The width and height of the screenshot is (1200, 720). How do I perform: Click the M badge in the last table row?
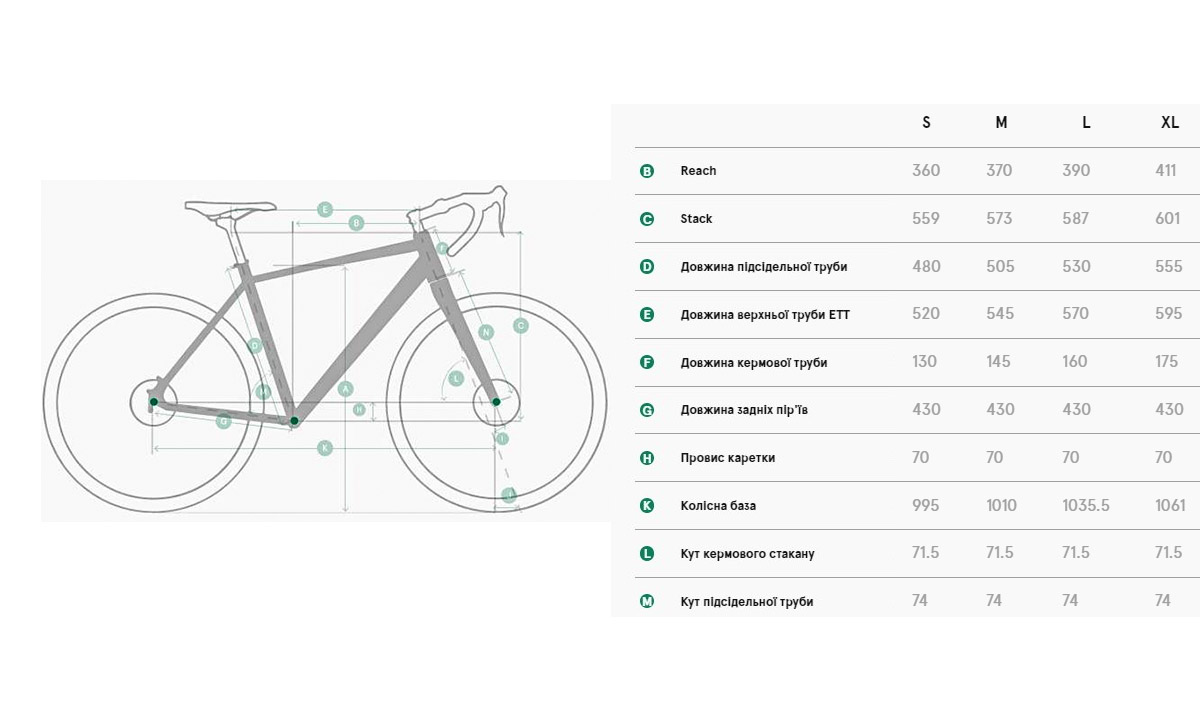647,601
